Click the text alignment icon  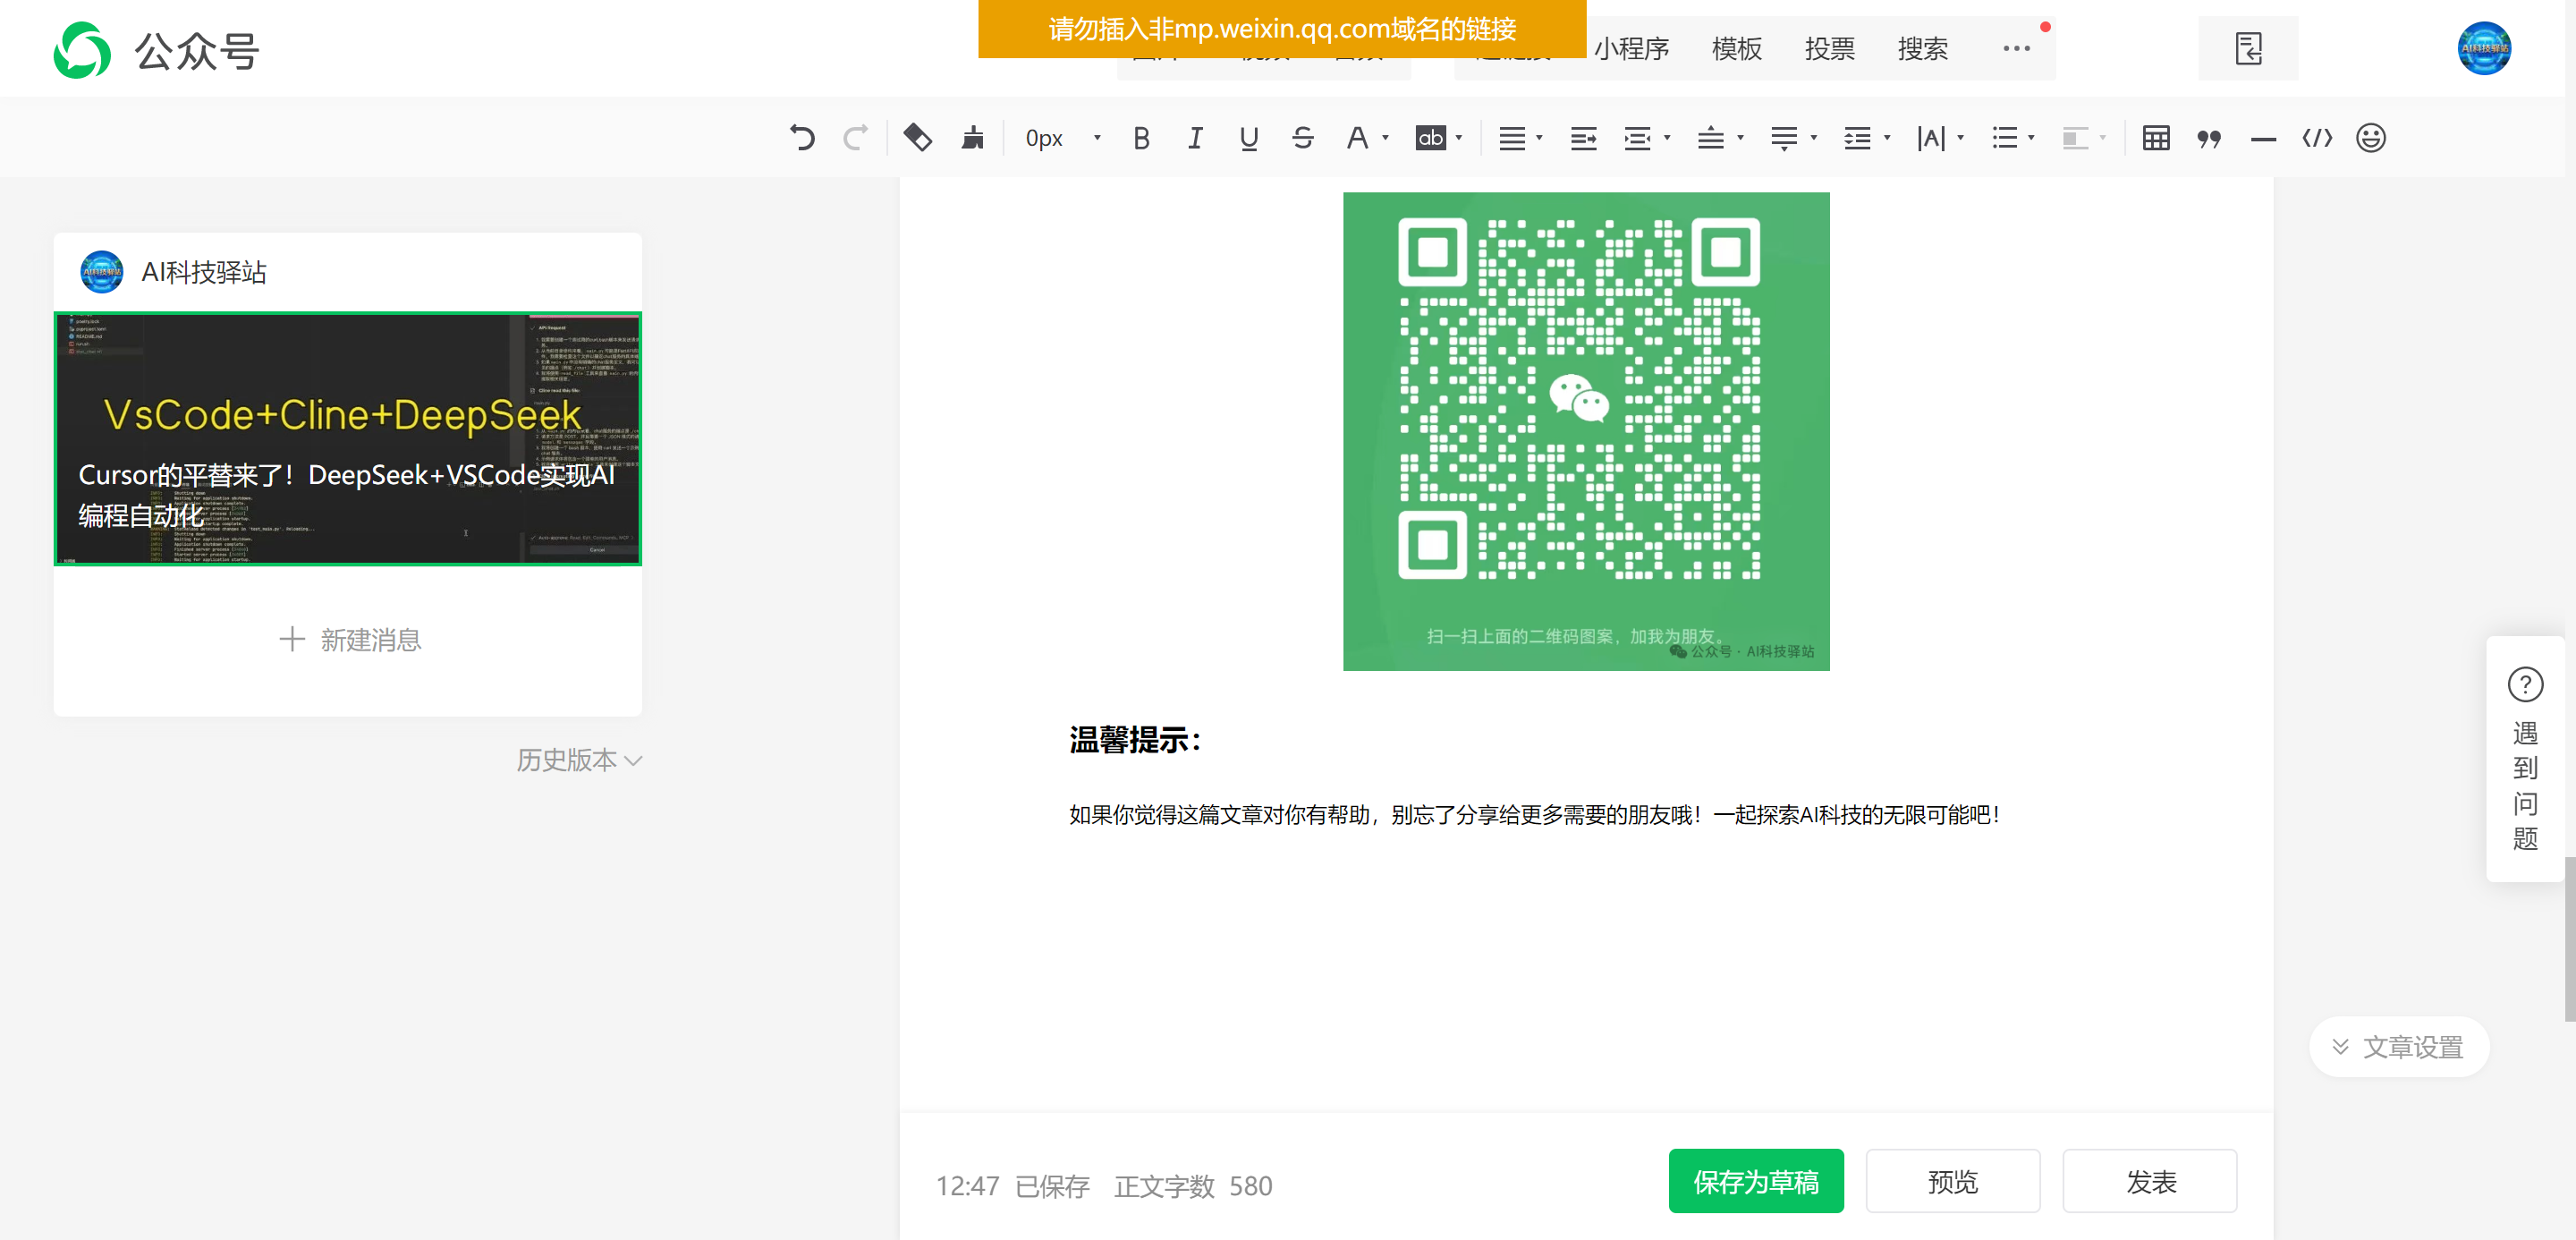click(1512, 138)
